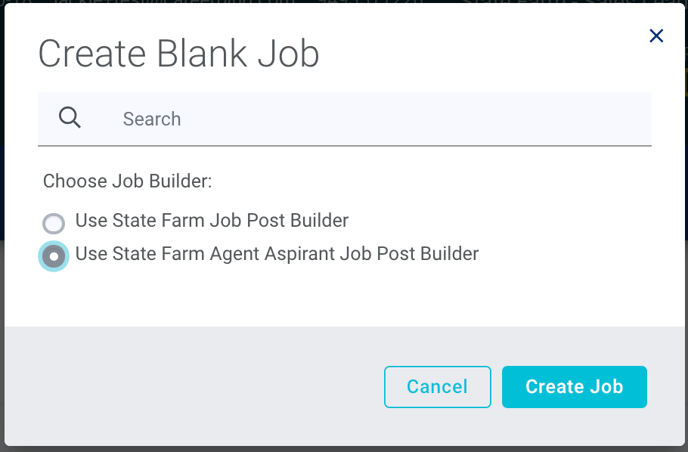Click the teal Create Job button
This screenshot has height=452, width=688.
574,387
